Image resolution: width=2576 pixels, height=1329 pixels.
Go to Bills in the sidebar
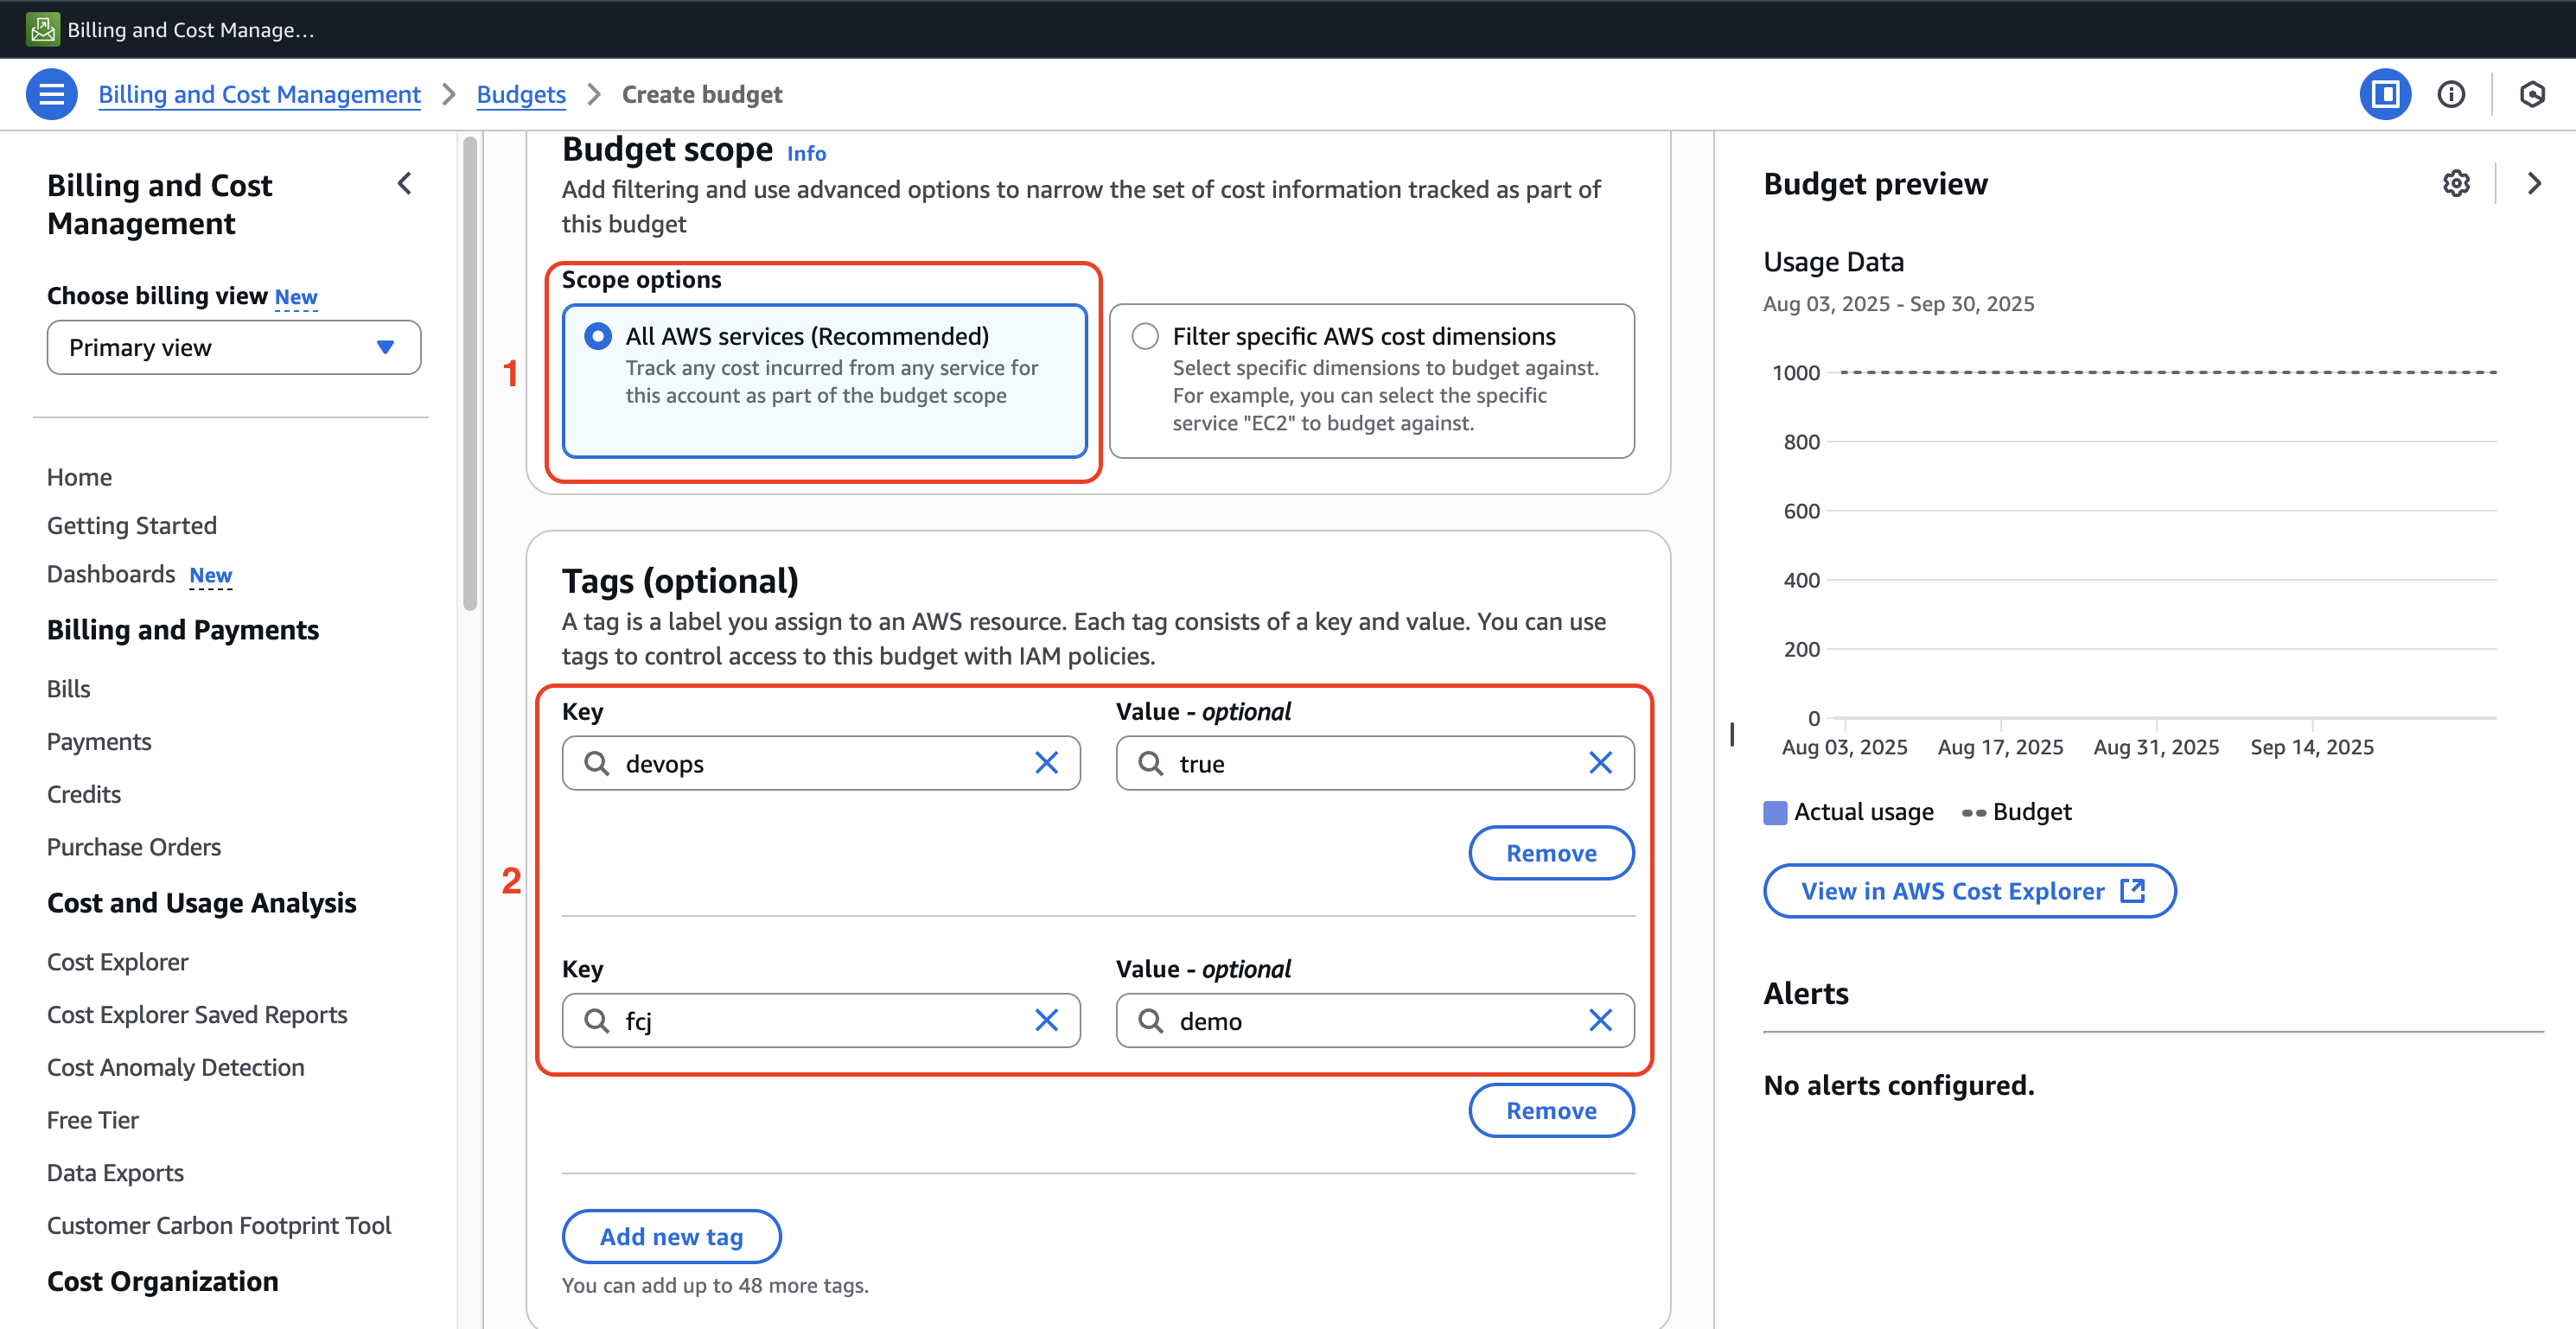(68, 688)
